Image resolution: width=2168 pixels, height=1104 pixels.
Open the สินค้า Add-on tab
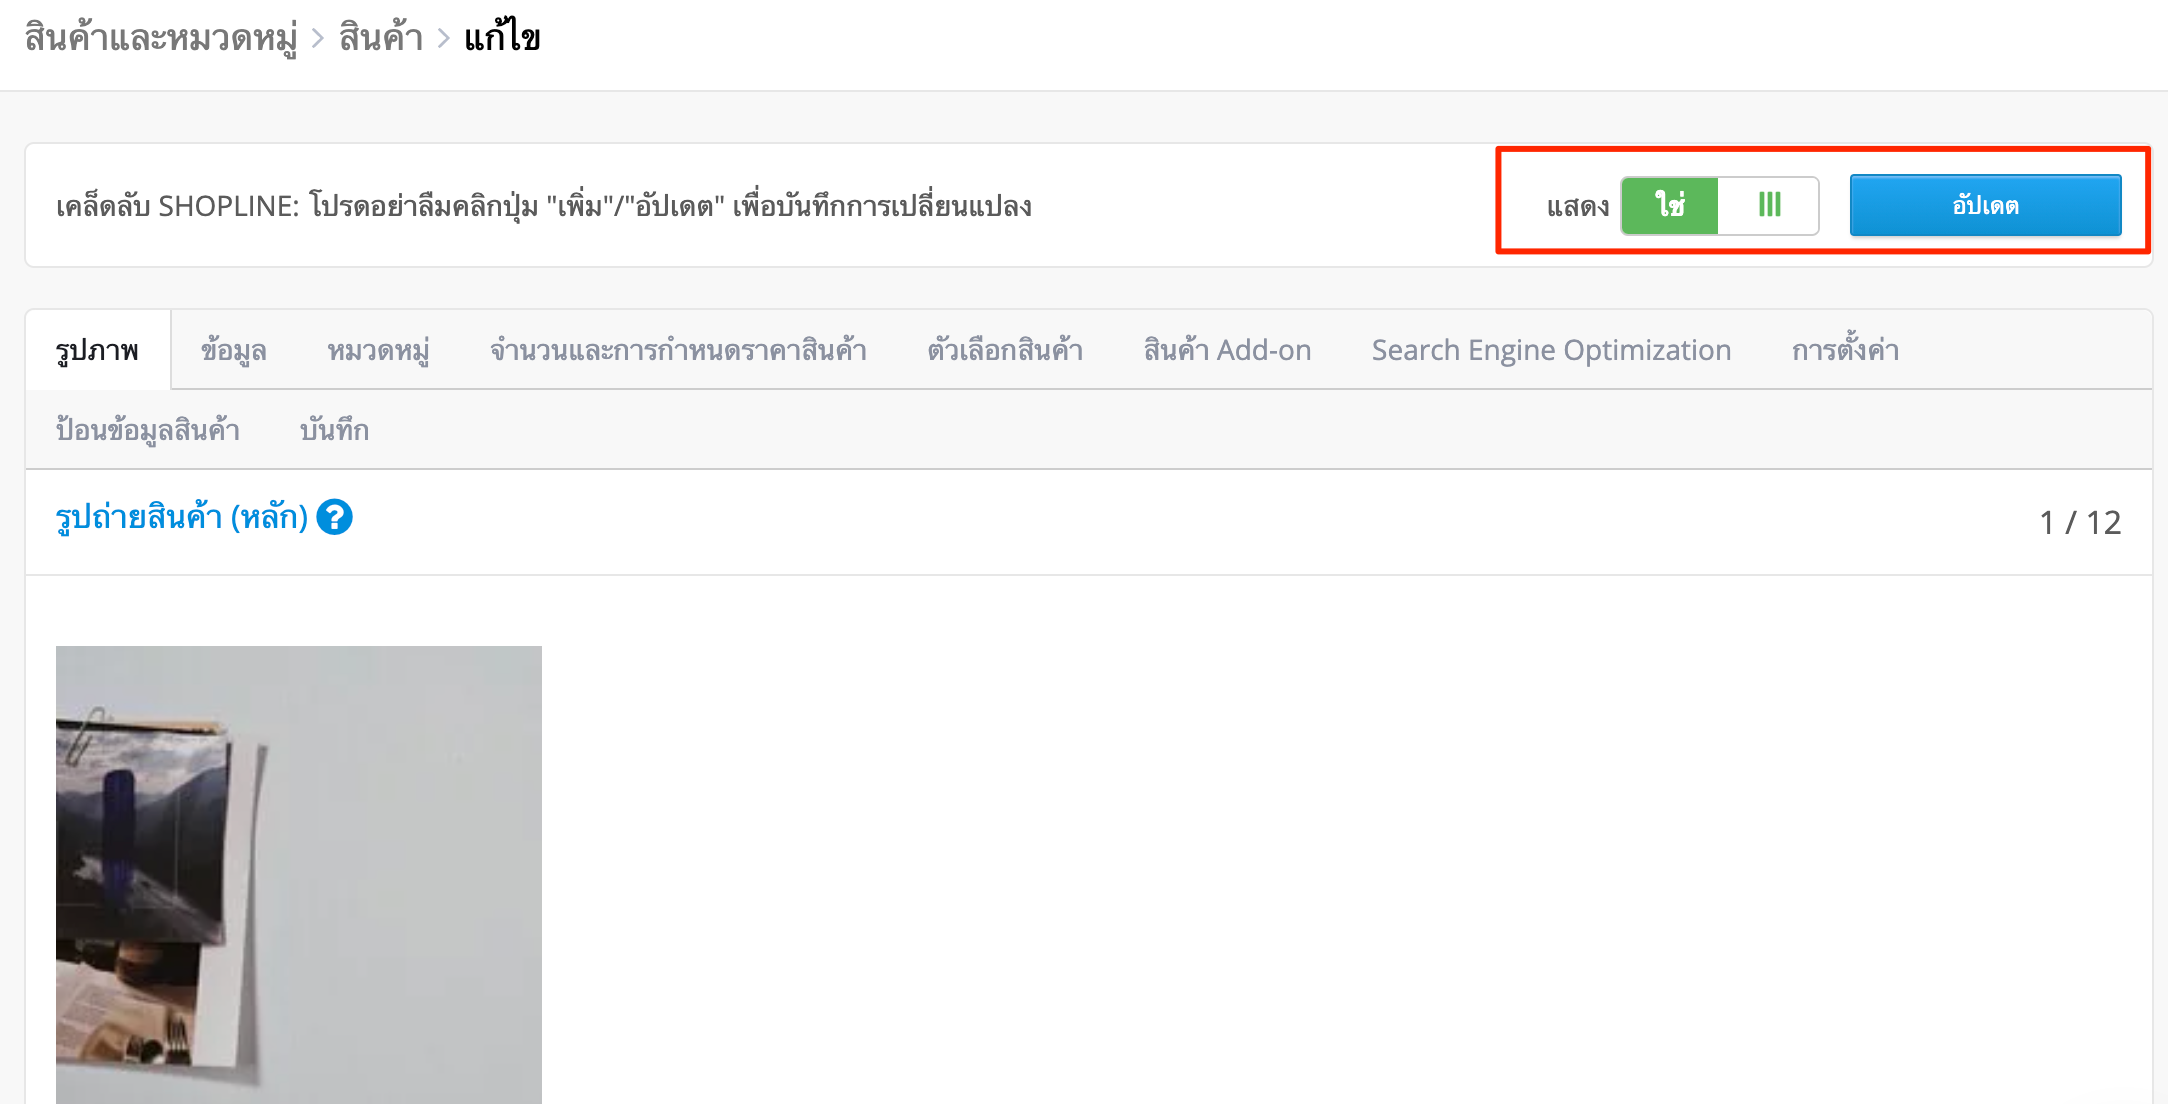point(1227,350)
